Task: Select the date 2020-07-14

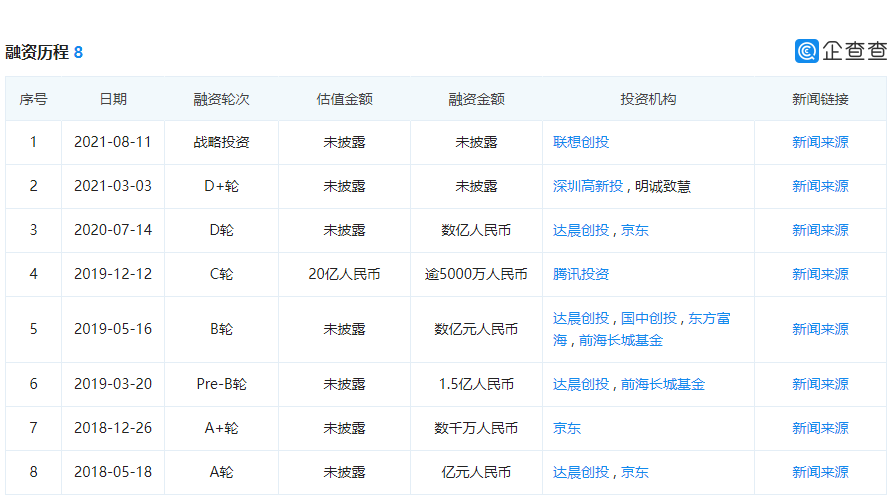Action: (113, 230)
